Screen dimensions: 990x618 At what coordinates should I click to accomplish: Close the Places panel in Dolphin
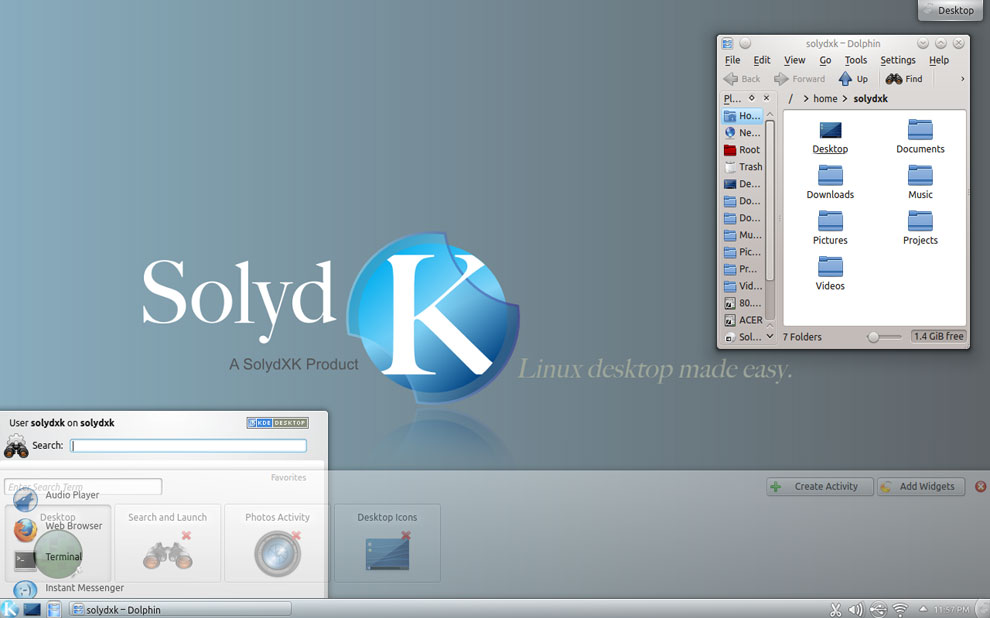[766, 98]
